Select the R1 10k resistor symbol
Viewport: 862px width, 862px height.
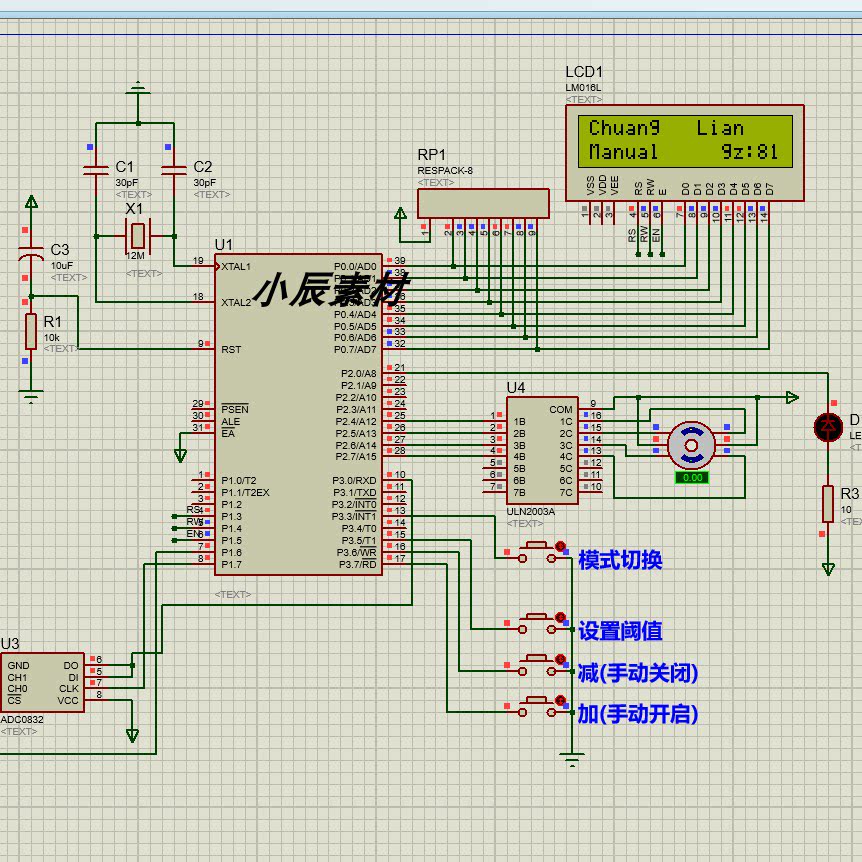click(31, 331)
